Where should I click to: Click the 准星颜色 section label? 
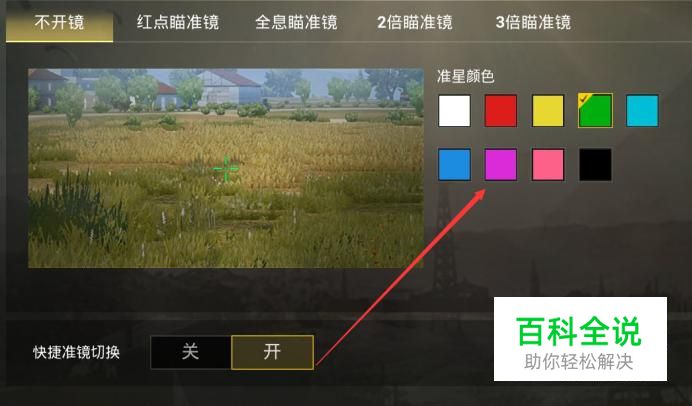tap(466, 76)
